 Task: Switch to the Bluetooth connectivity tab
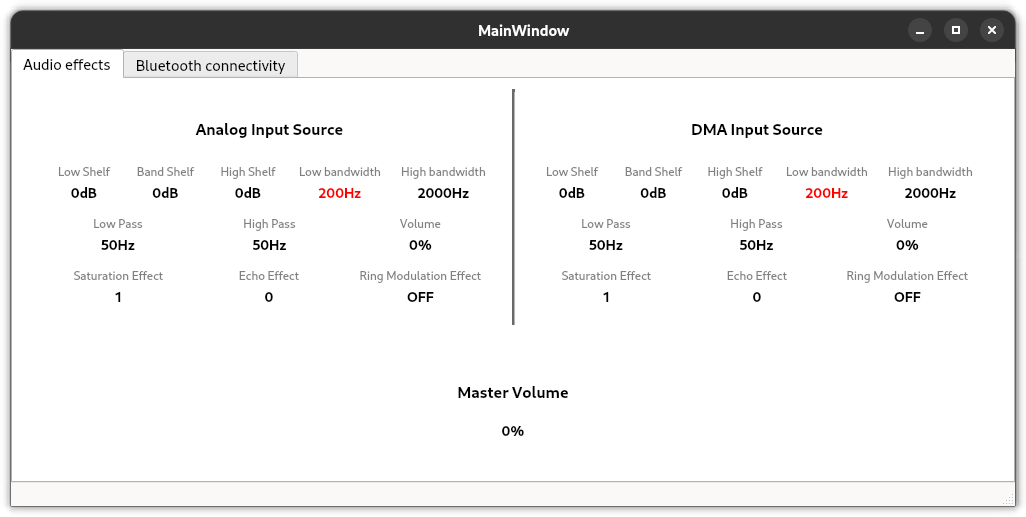tap(210, 65)
